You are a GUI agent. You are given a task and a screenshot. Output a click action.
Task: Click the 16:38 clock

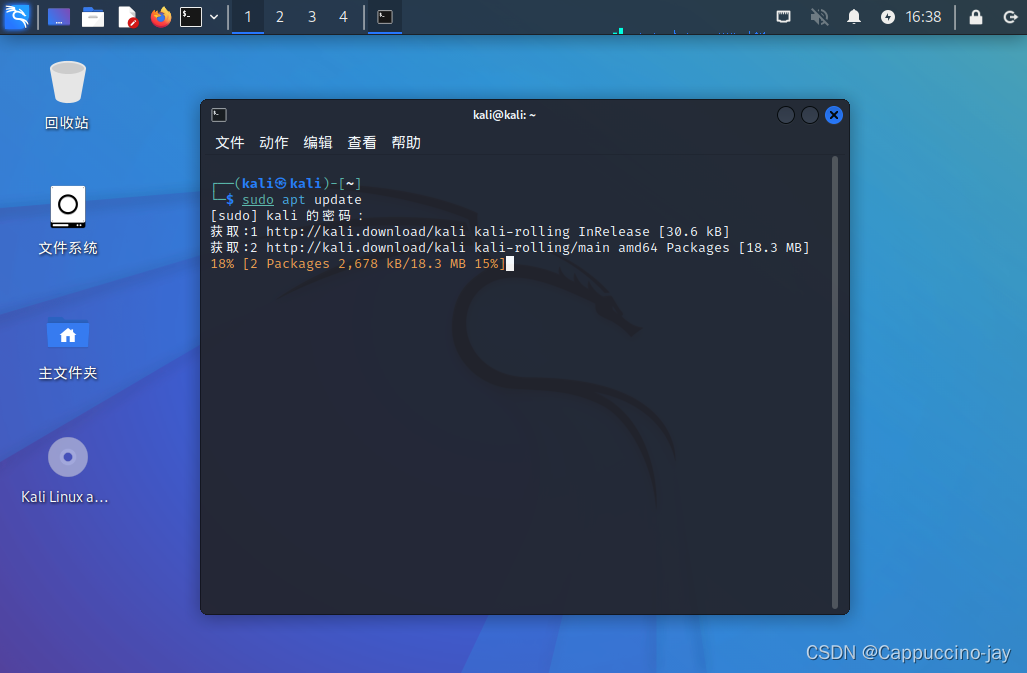coord(924,17)
